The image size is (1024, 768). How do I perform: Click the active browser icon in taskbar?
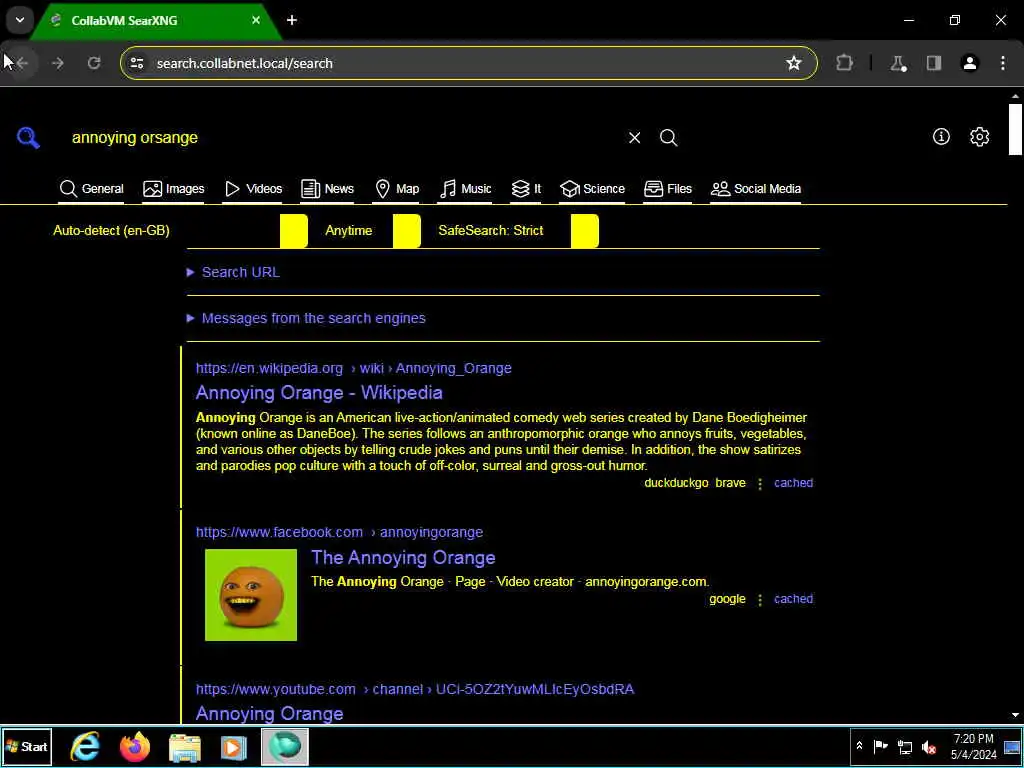click(285, 746)
